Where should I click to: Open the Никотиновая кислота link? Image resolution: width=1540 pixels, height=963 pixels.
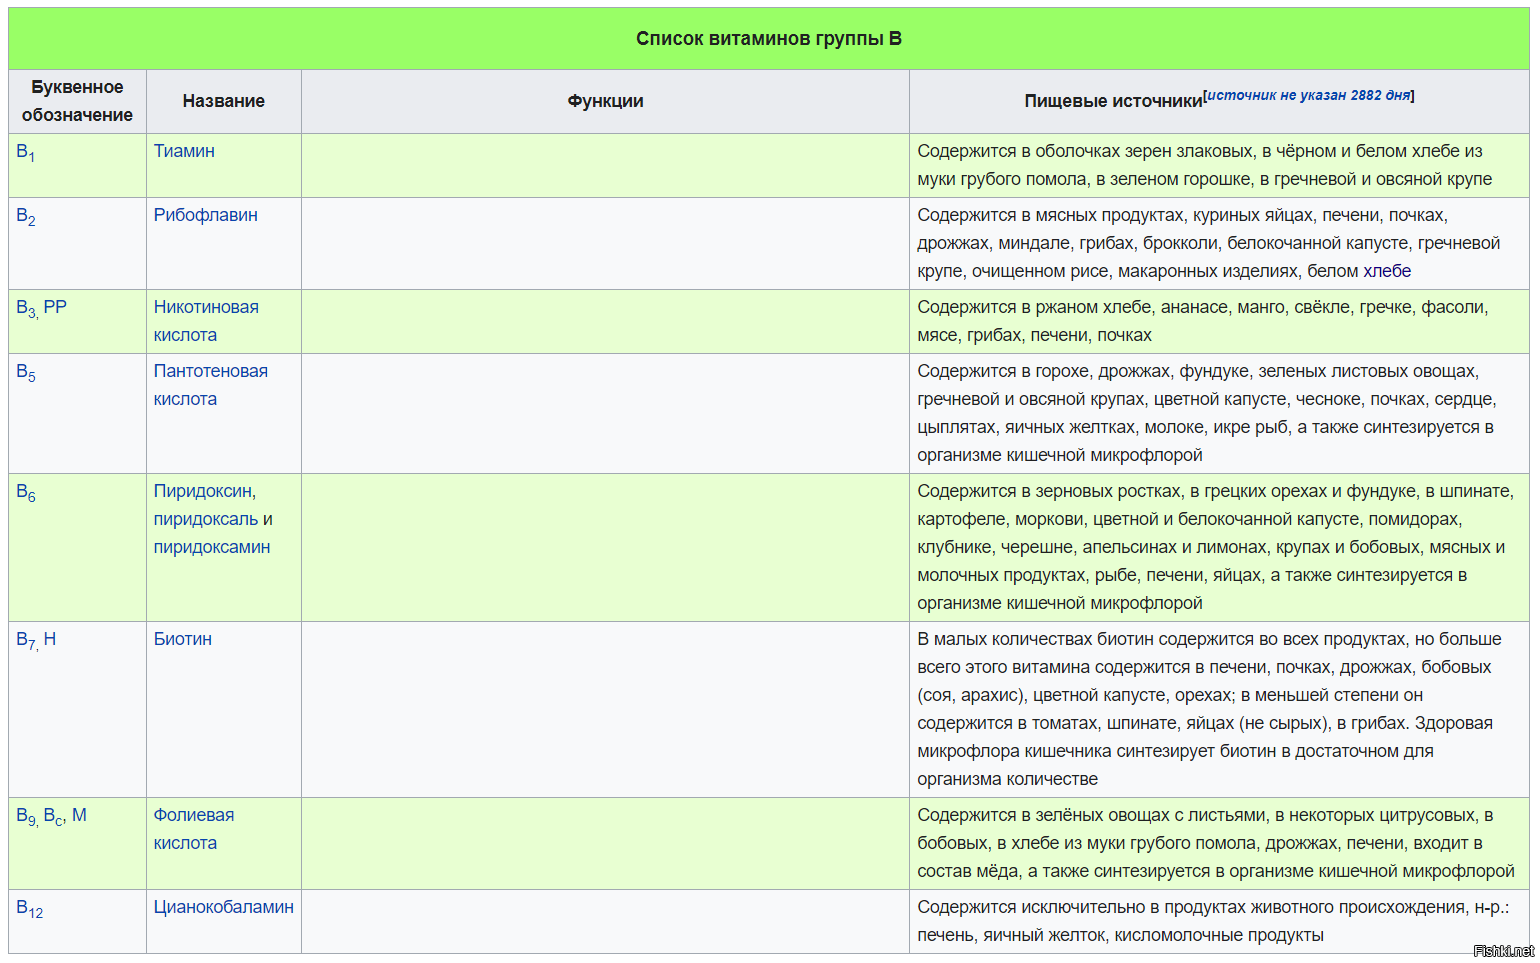[x=206, y=321]
